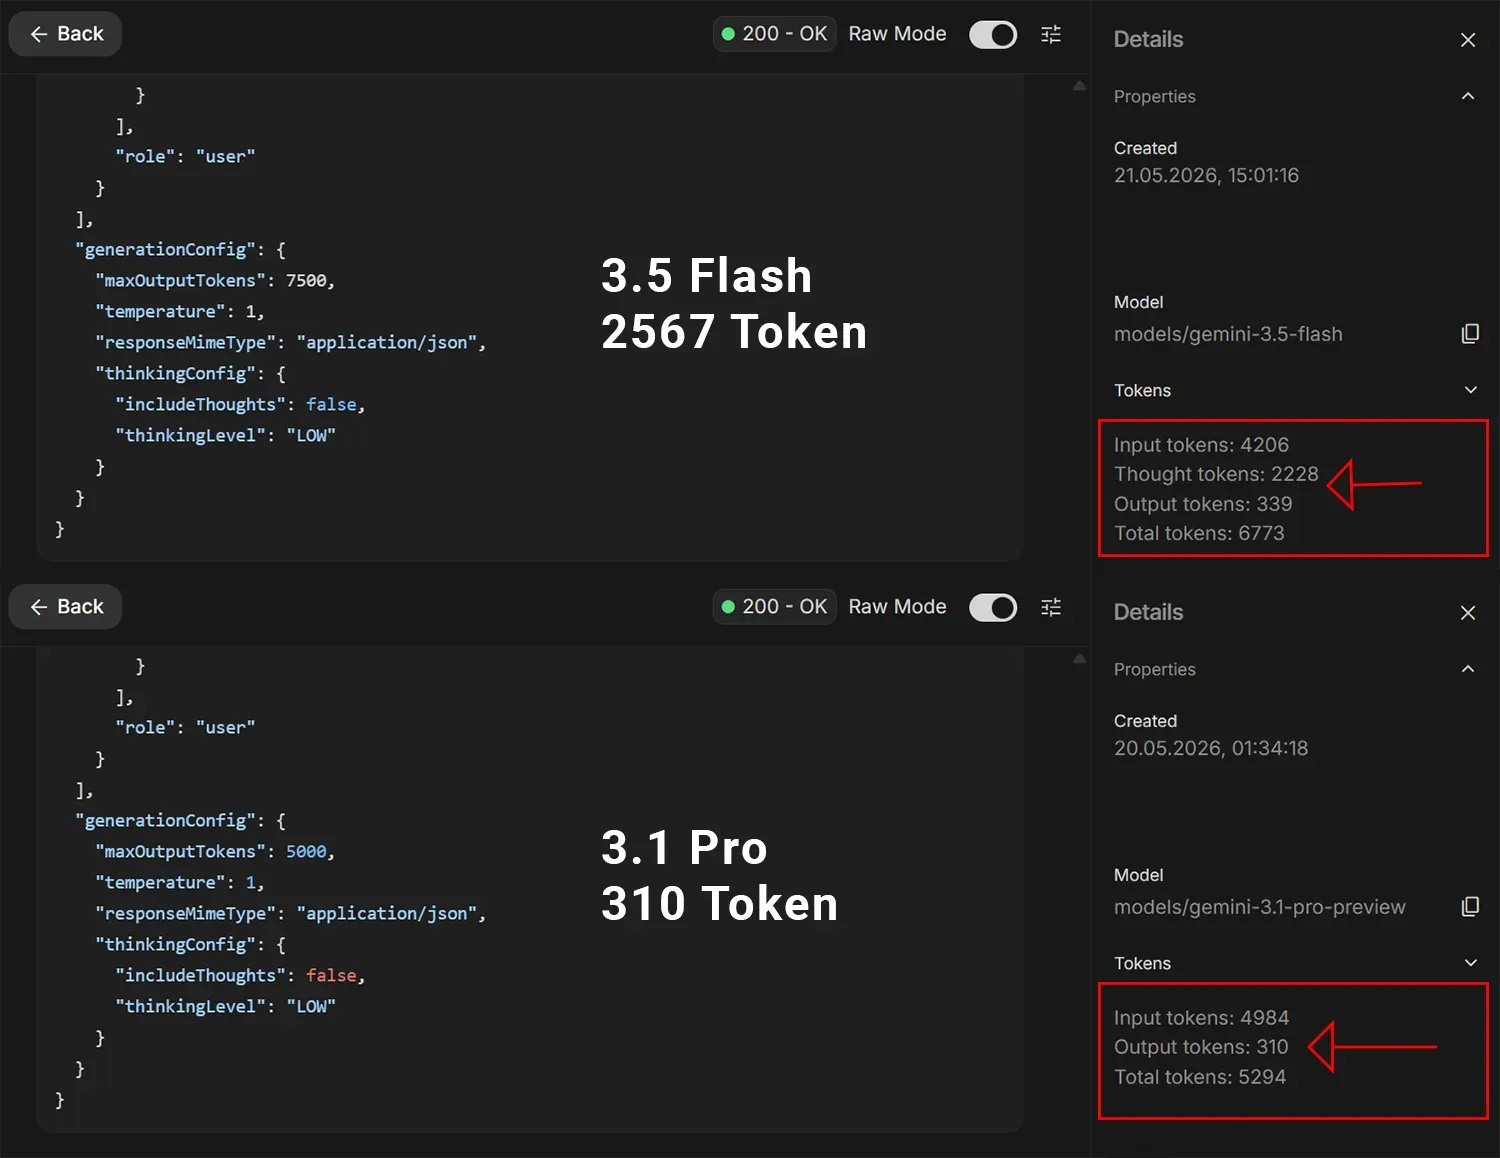Toggle Raw Mode in the gemini-3.1-pro-preview request view

[993, 608]
